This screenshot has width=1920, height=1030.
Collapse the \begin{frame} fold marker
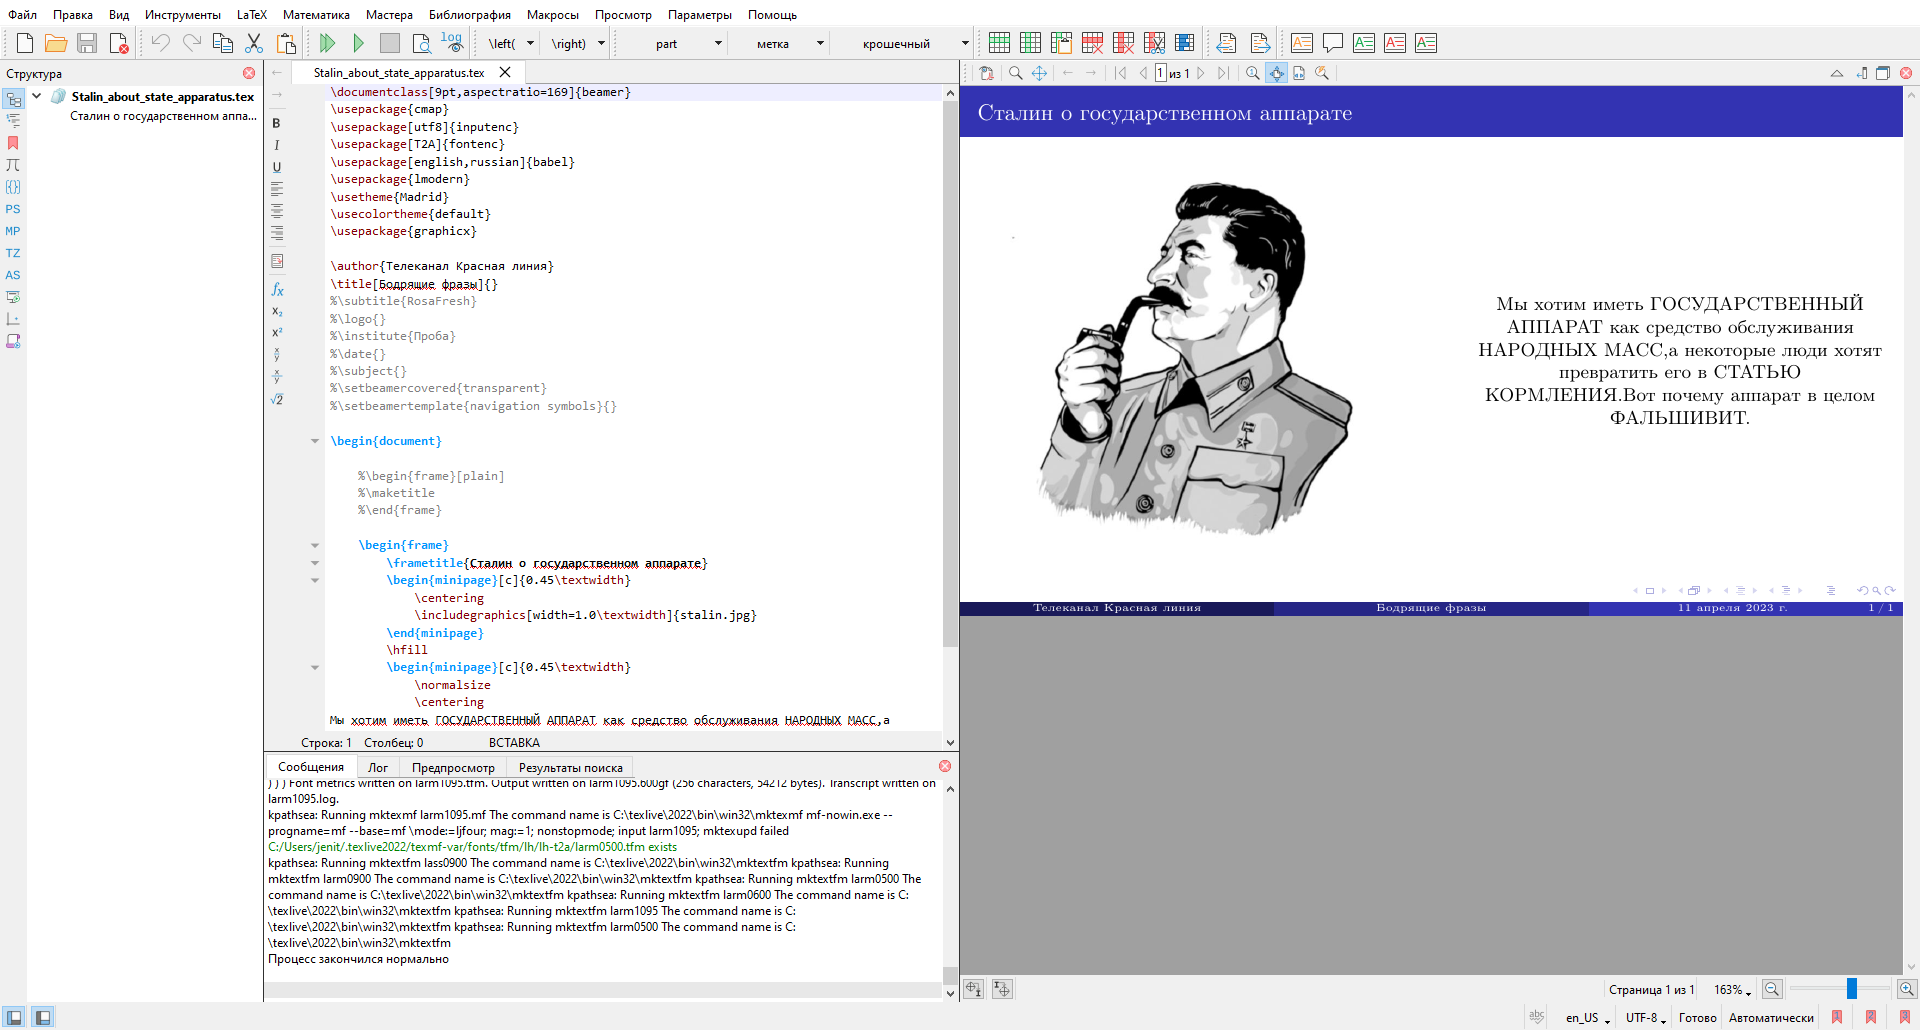(x=315, y=545)
